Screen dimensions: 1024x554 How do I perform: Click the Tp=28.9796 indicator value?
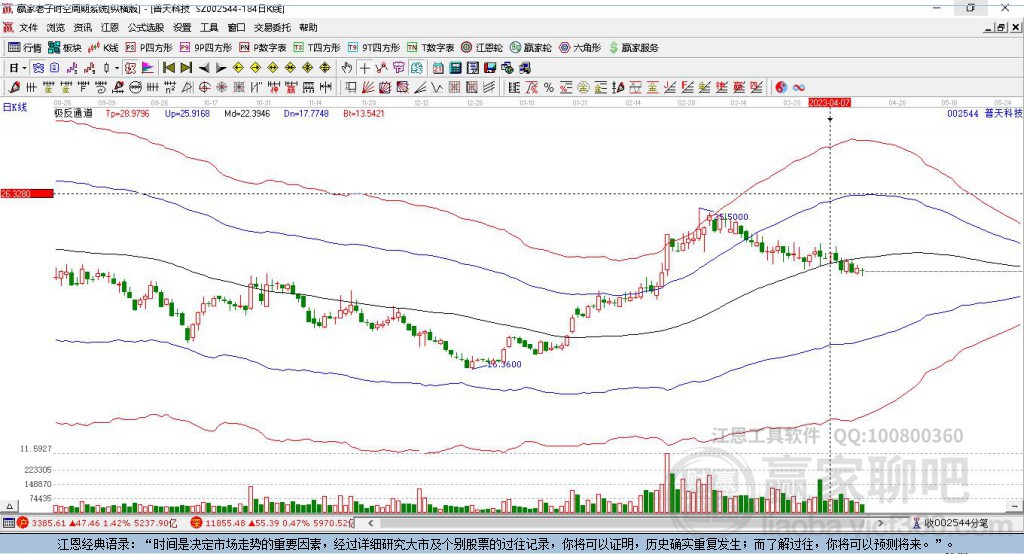click(127, 114)
